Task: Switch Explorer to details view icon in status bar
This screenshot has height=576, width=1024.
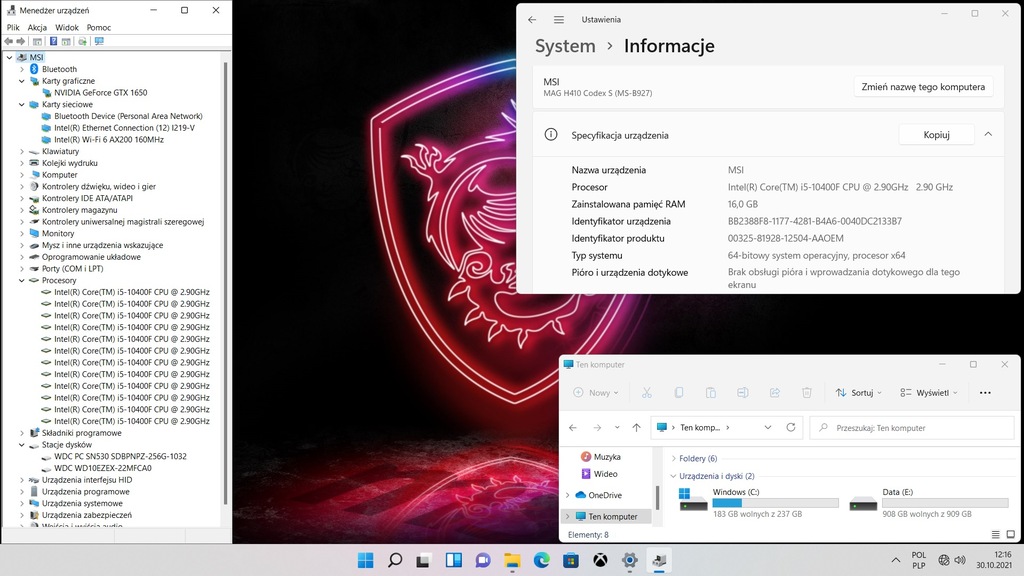Action: coord(995,534)
